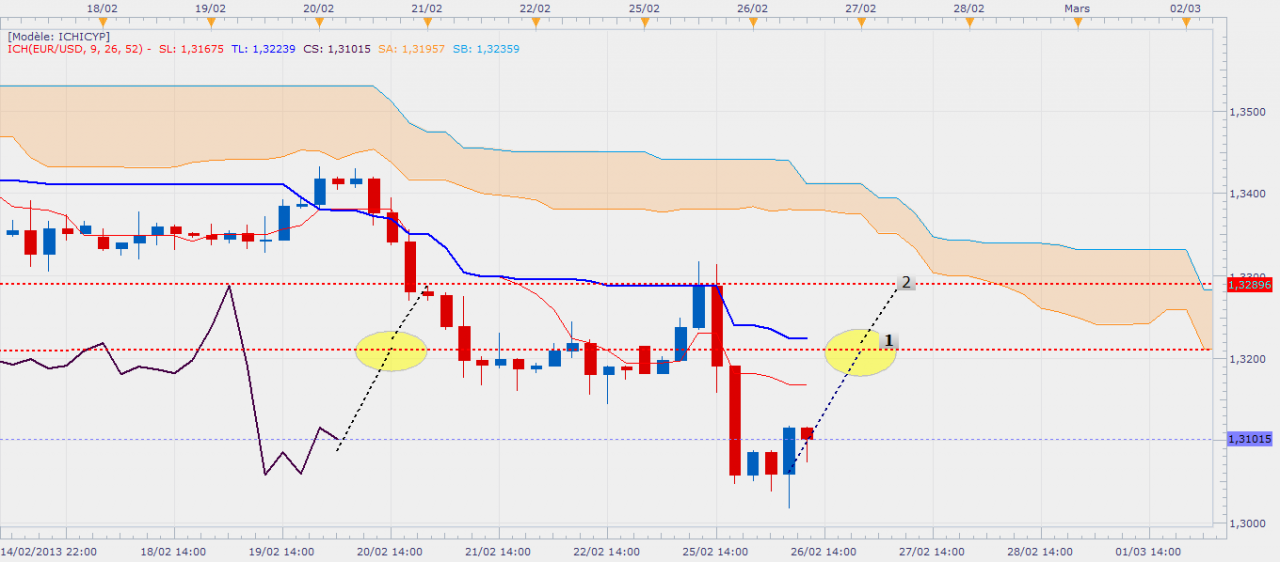Click the SB: 1,32359 legend value

486,48
